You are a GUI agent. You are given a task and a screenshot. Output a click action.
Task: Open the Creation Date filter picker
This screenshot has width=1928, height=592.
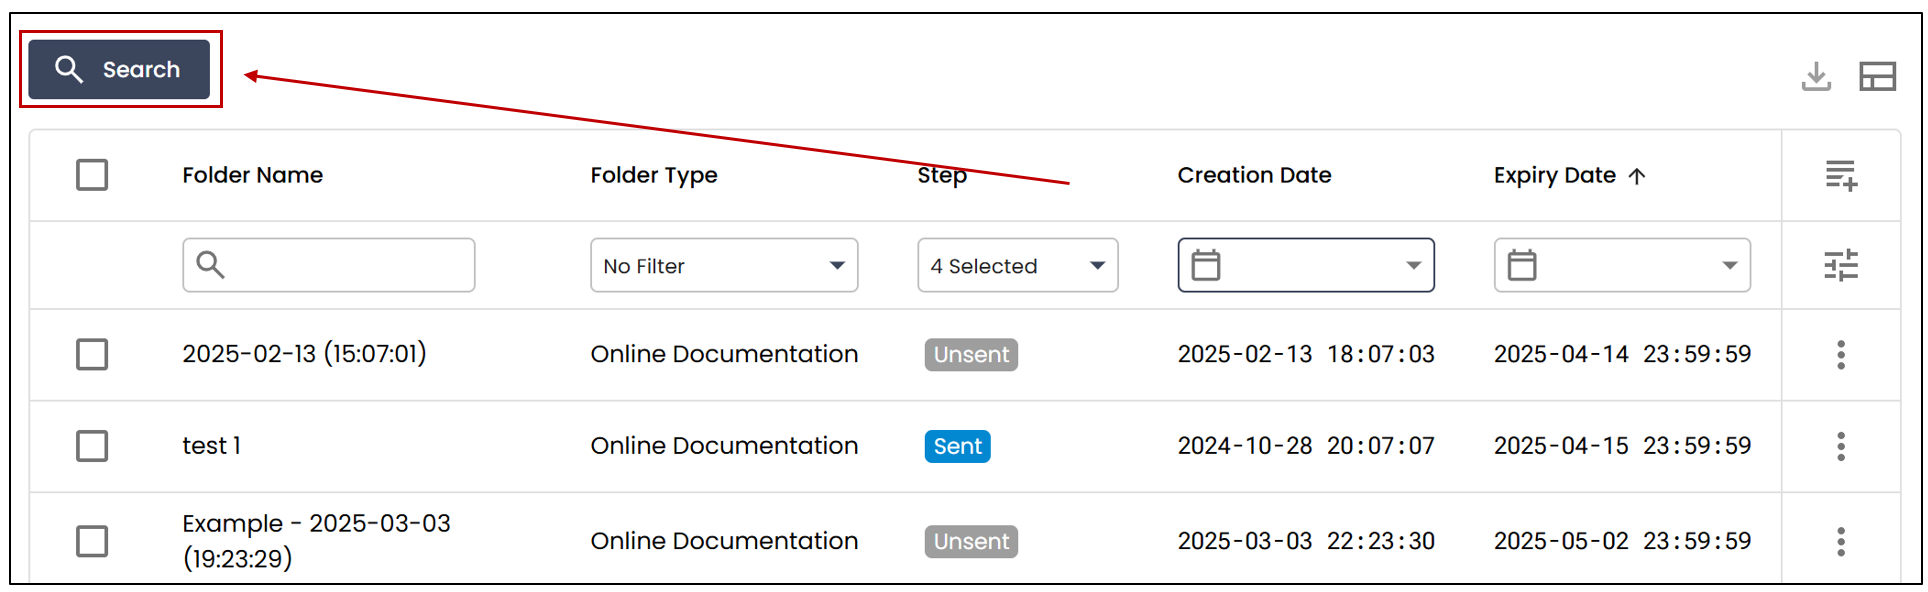tap(1306, 265)
